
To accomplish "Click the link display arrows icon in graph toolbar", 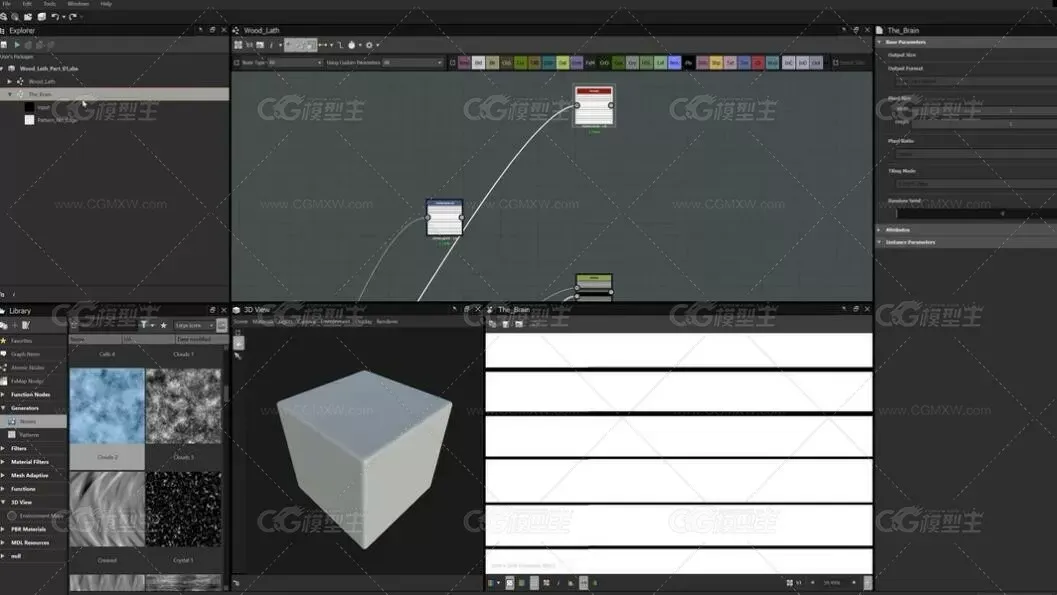I will (323, 45).
